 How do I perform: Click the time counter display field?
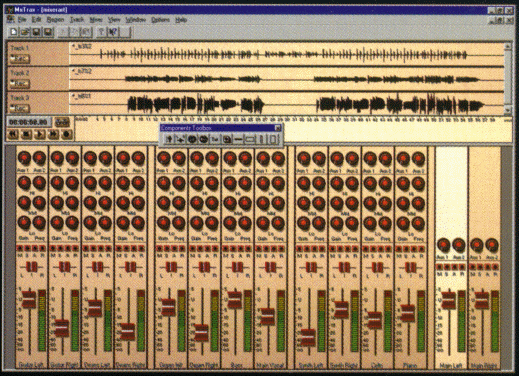coord(29,122)
